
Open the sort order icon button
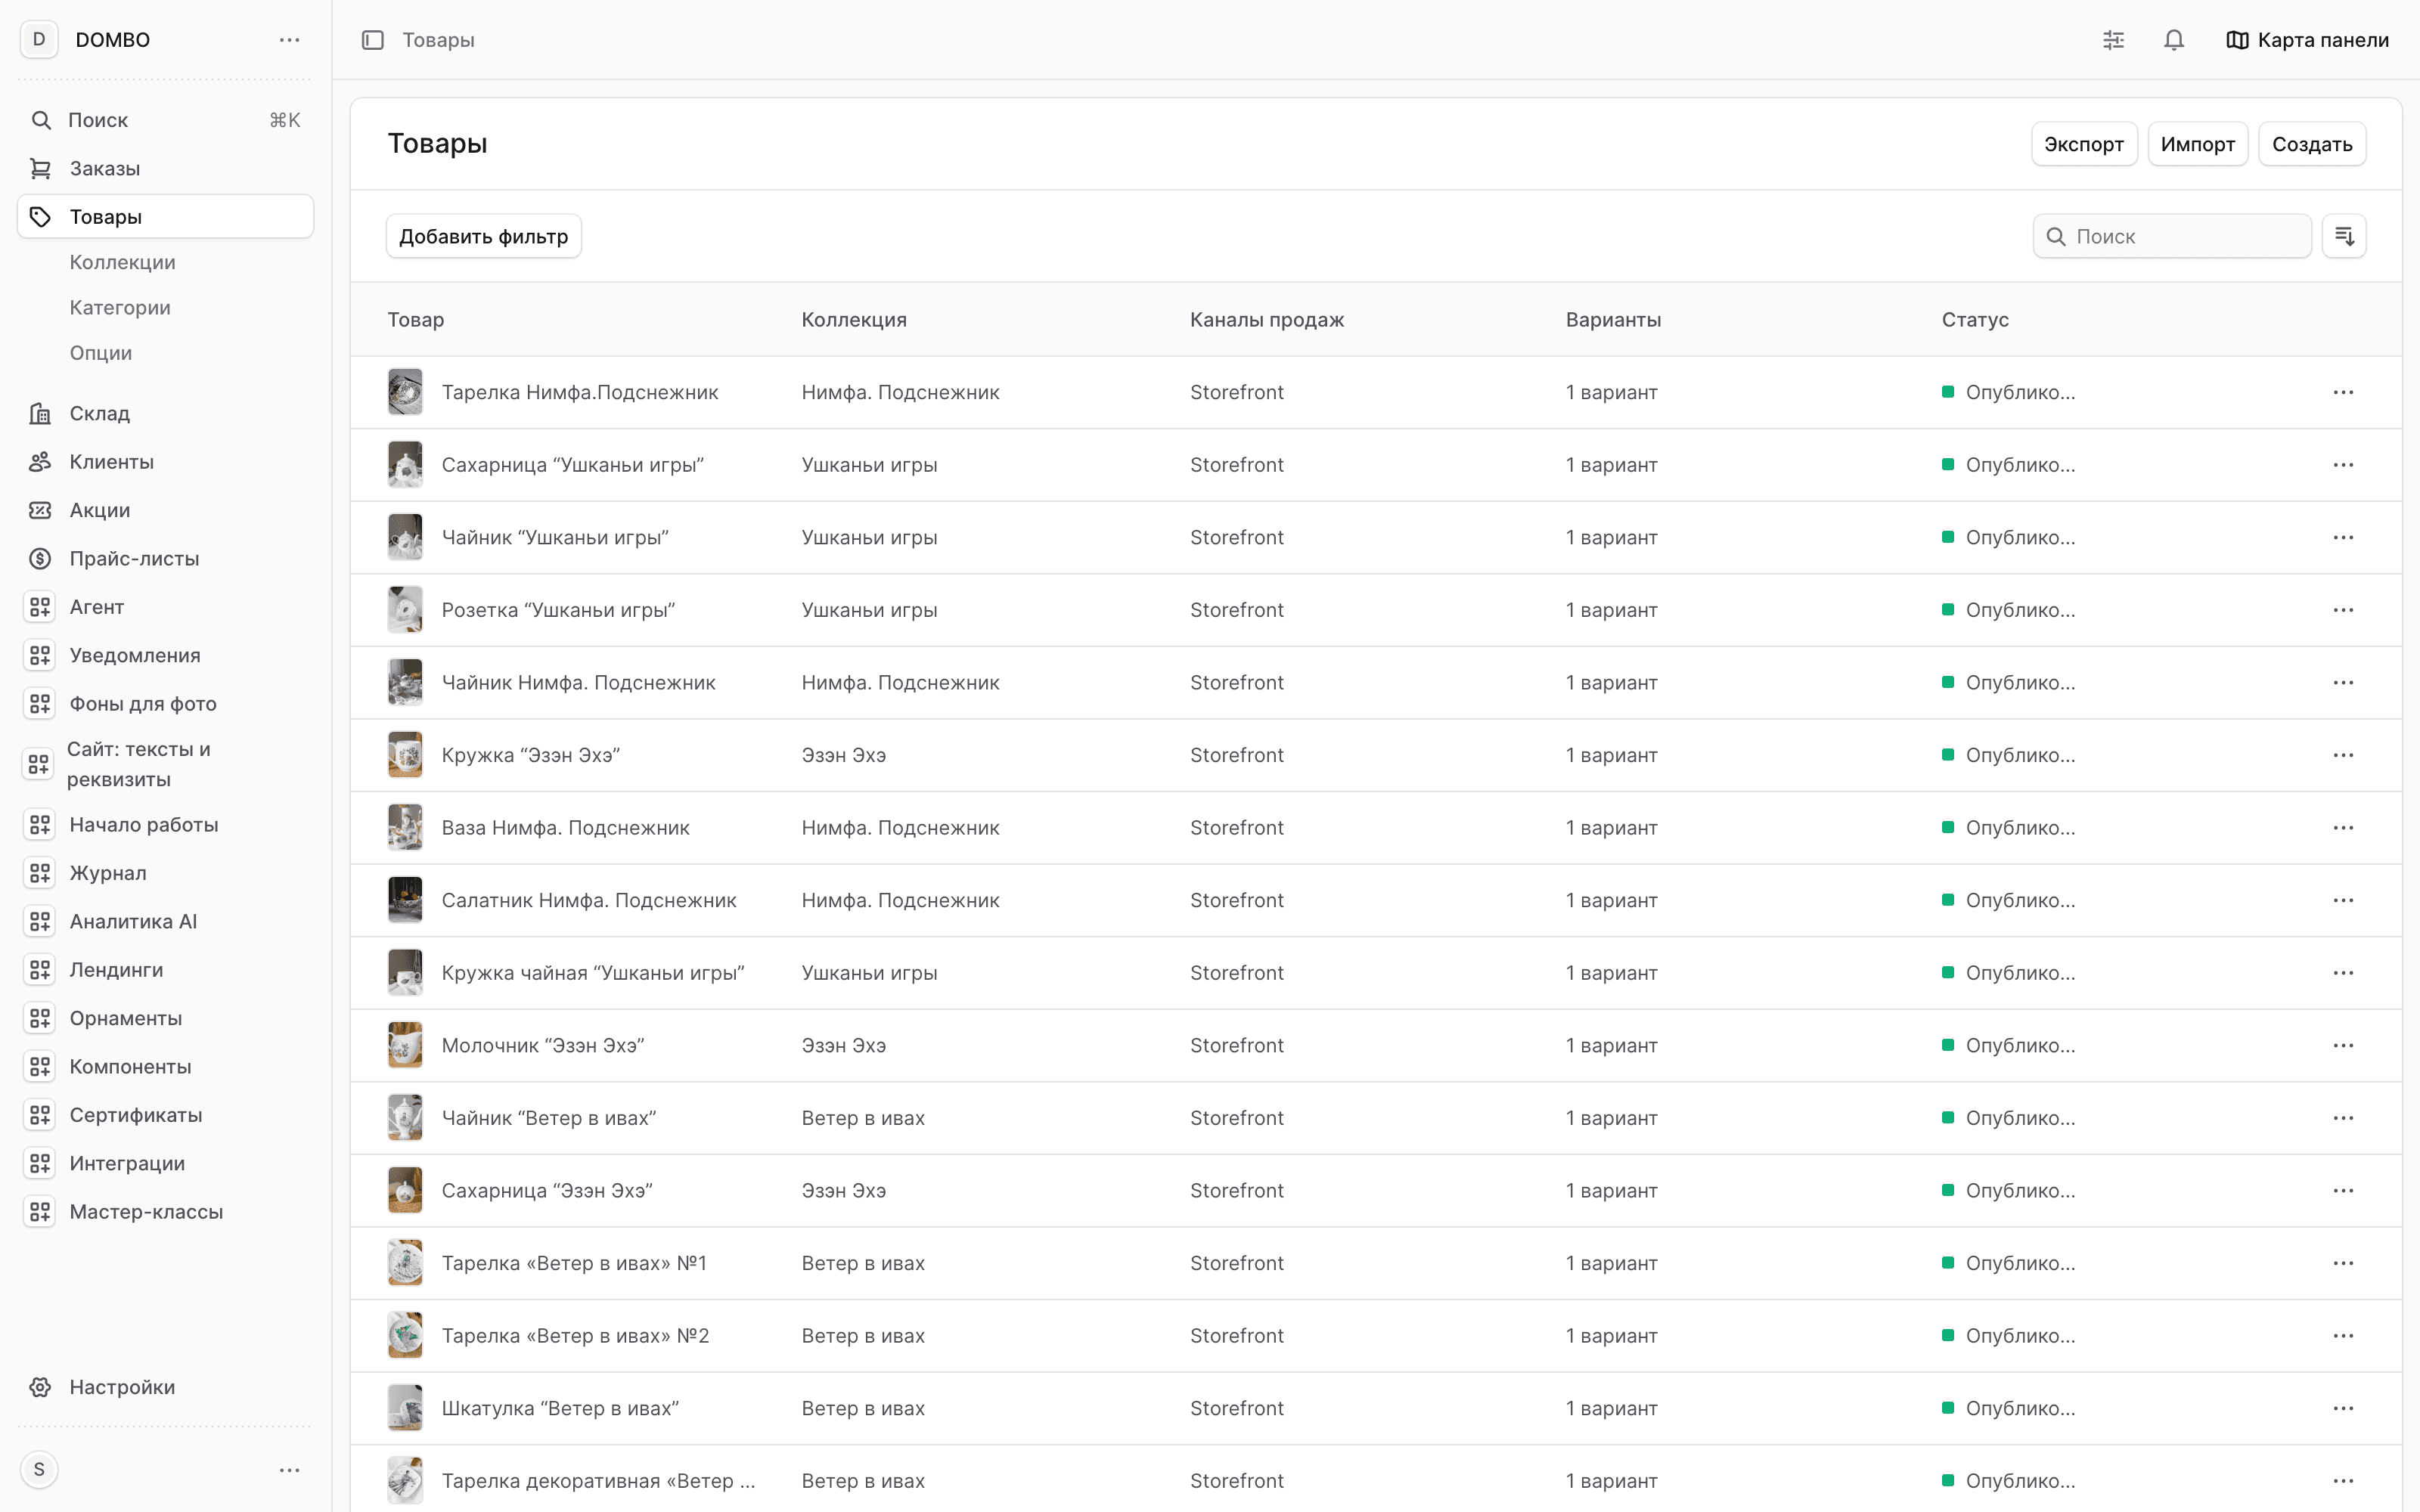2344,236
